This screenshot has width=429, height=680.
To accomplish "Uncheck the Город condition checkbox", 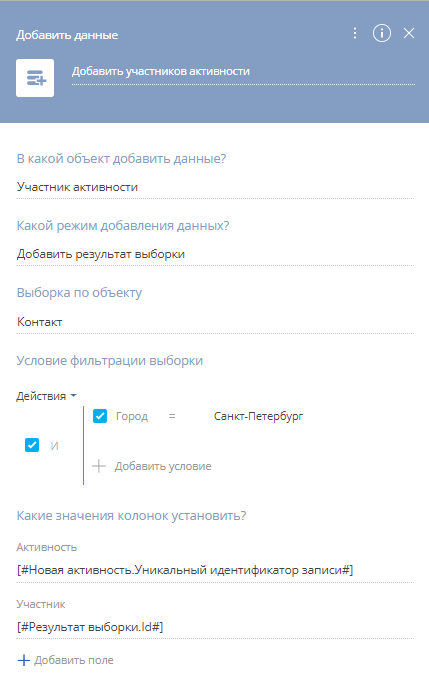I will click(100, 416).
